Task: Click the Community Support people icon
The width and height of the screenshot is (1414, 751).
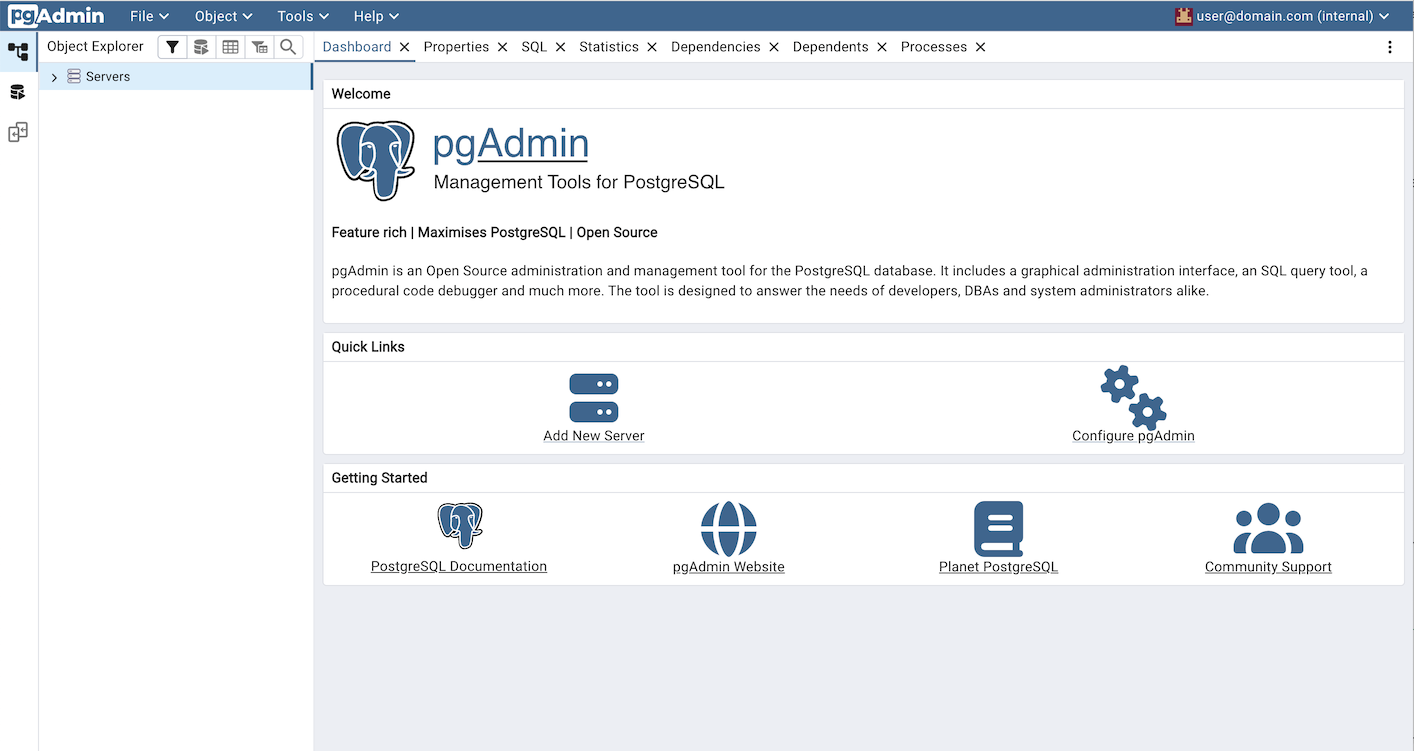Action: (1268, 528)
